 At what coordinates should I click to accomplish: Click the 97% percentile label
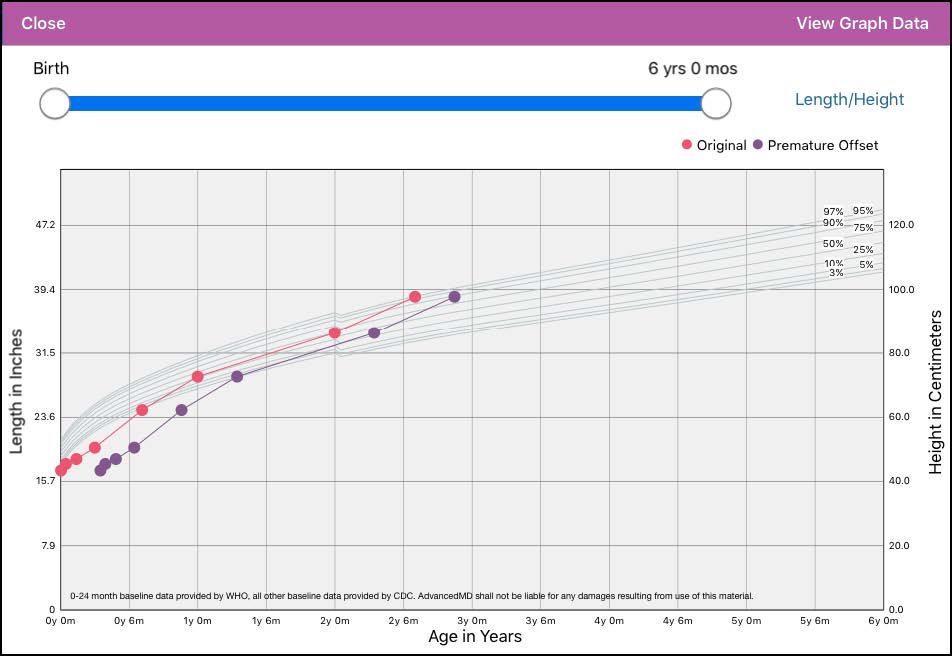[x=833, y=211]
